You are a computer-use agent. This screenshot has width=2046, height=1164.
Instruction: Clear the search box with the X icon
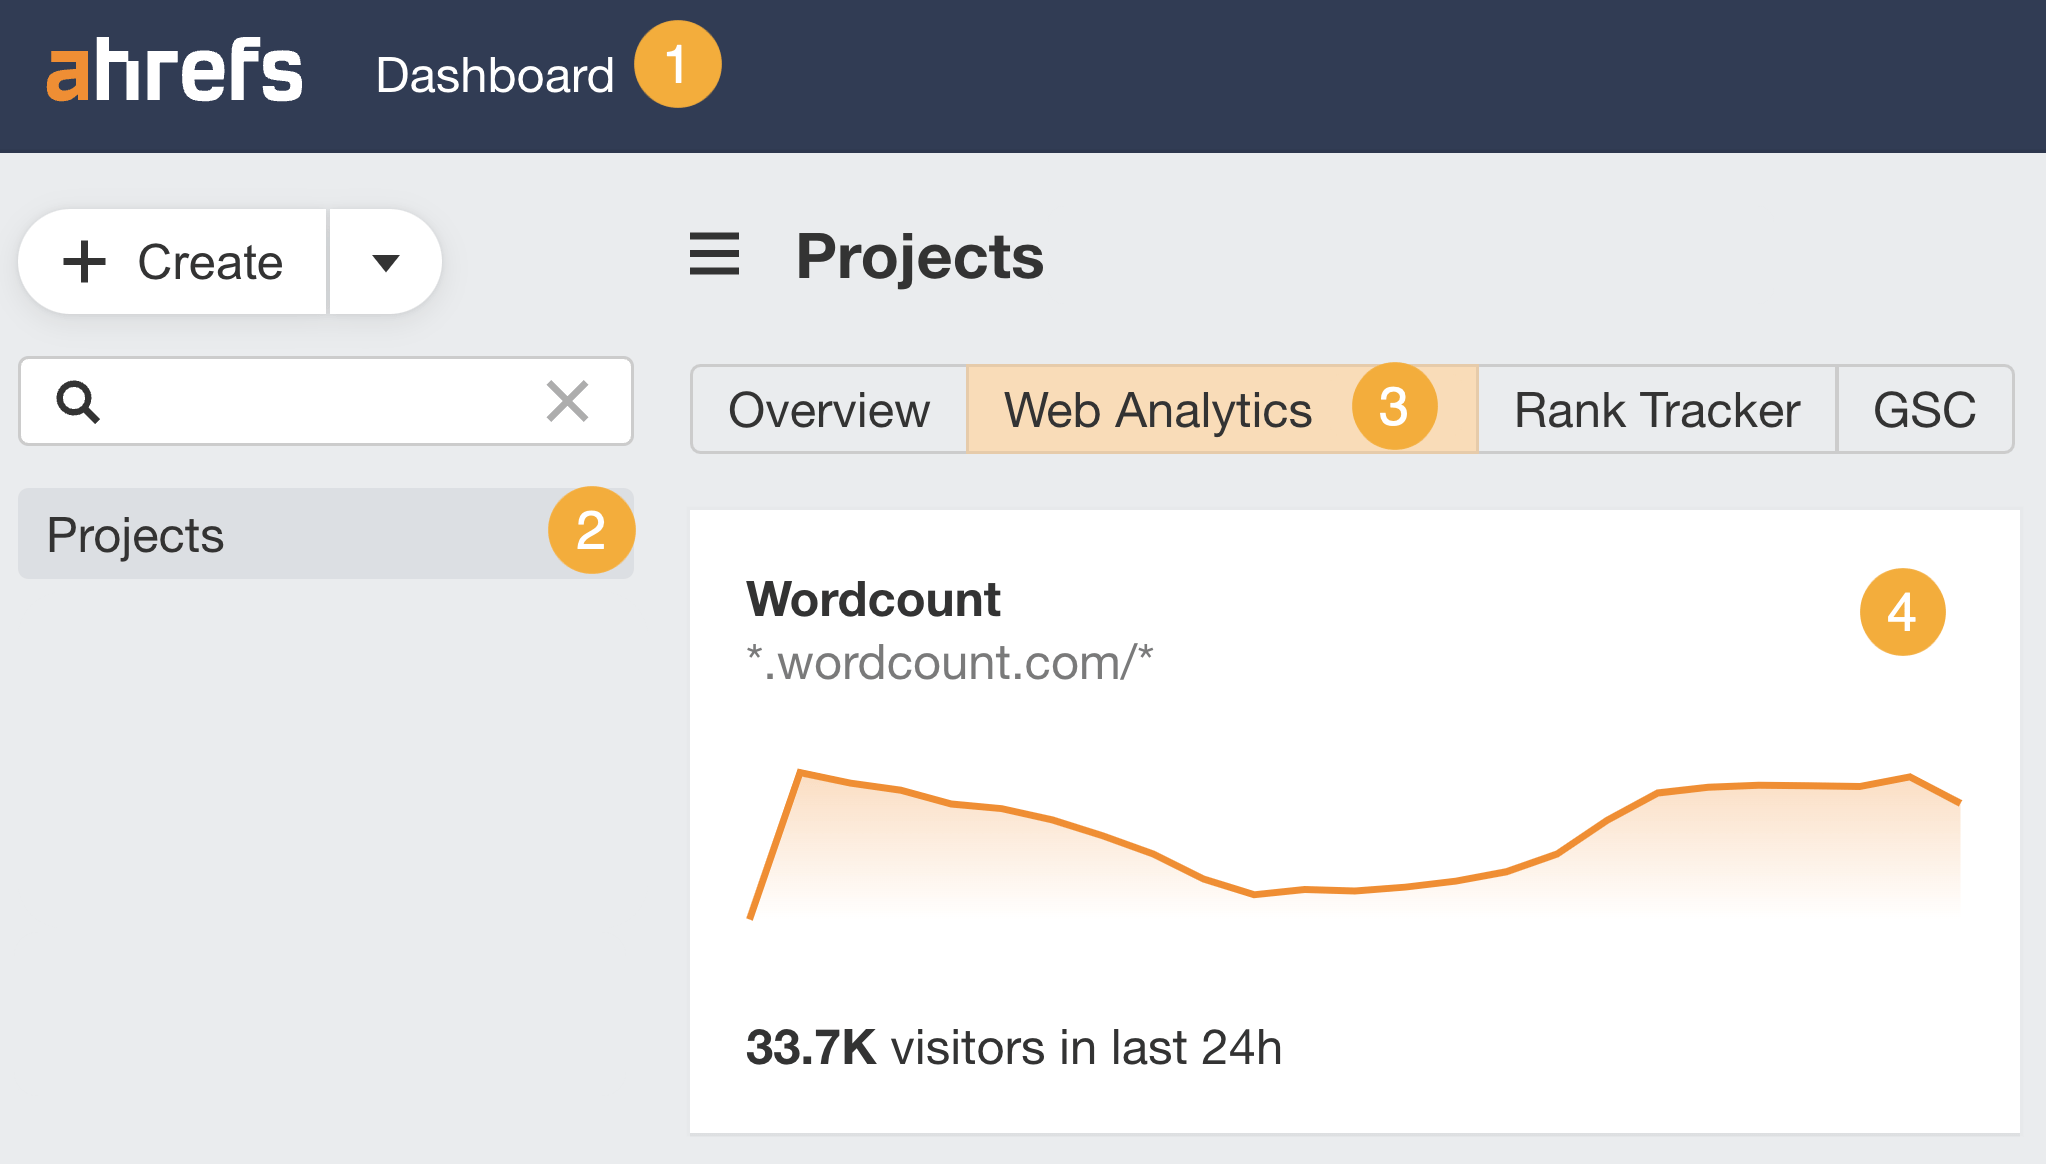click(569, 402)
